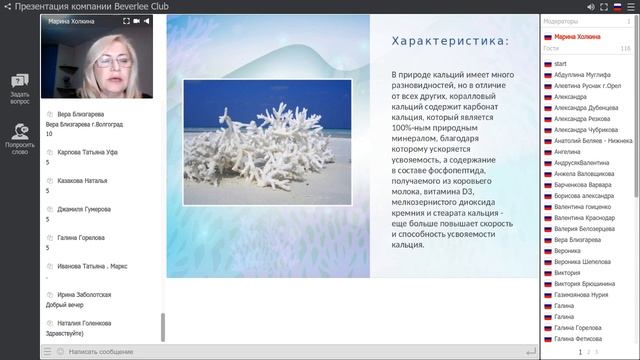Select participant Ангелина
This screenshot has height=360, width=640.
[567, 152]
